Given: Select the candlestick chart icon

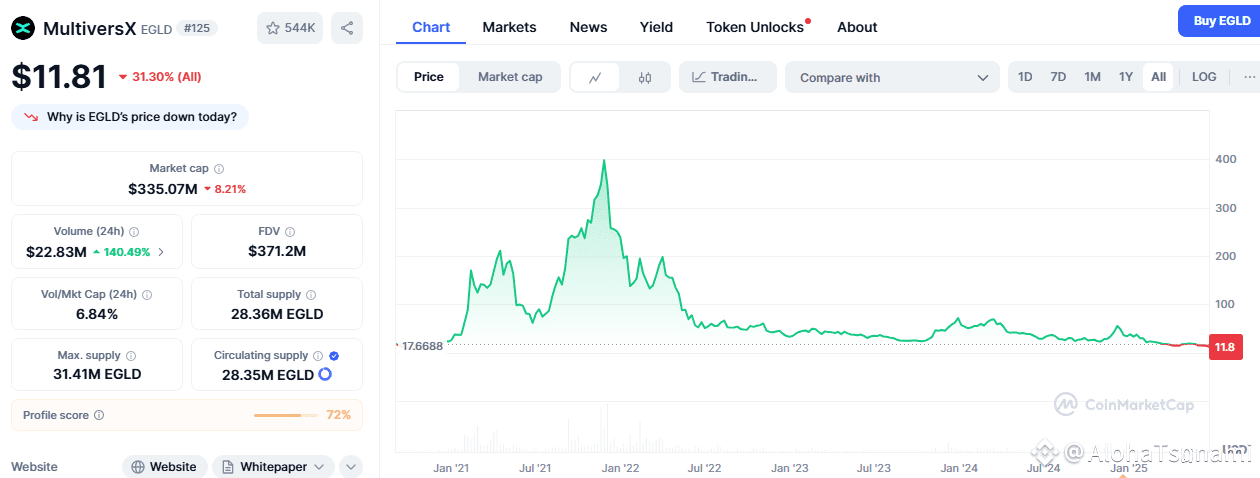Looking at the screenshot, I should pyautogui.click(x=645, y=77).
